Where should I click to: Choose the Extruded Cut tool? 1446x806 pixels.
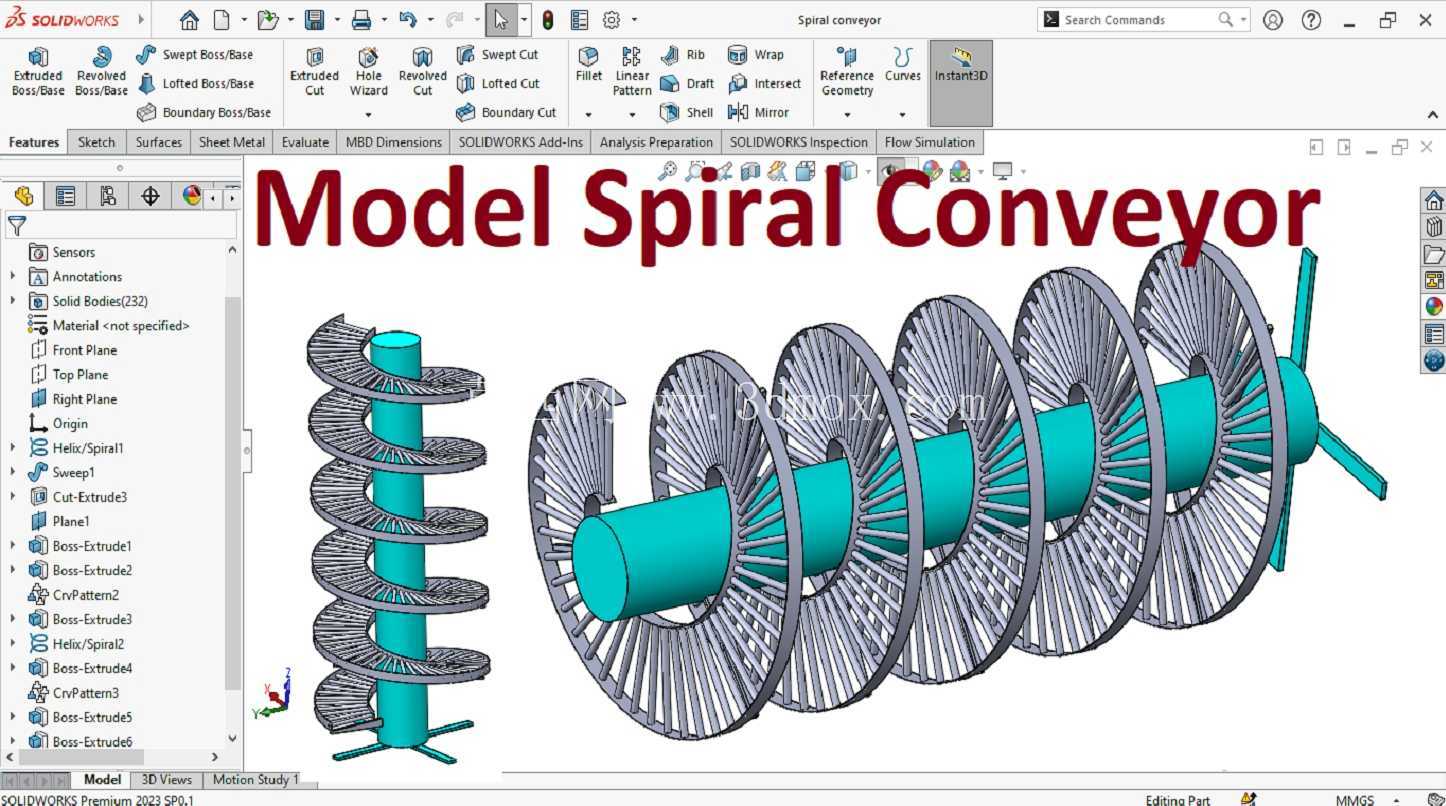(314, 72)
